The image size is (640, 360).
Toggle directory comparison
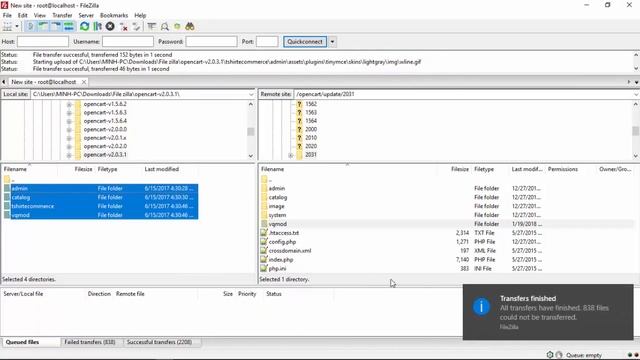point(164,27)
